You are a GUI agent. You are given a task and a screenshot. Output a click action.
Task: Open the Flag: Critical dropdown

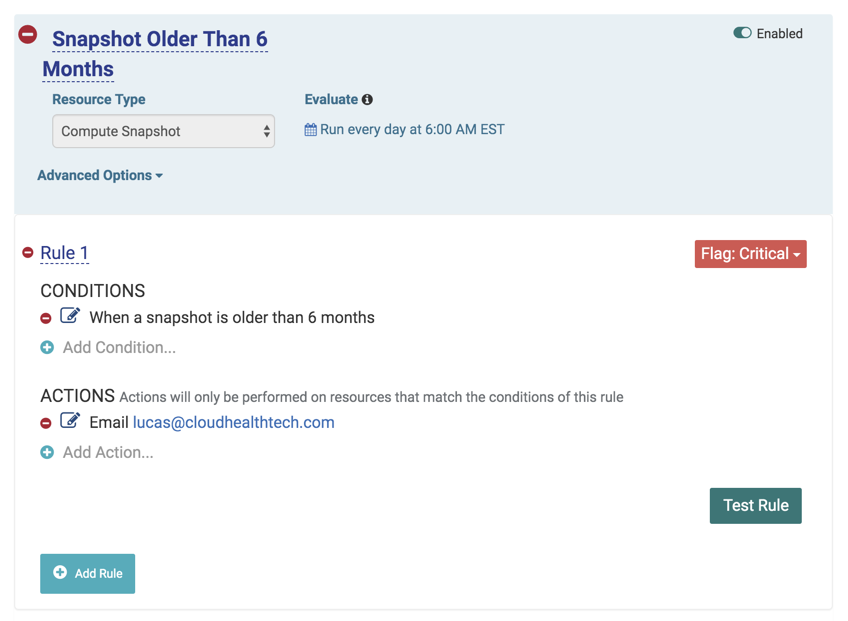point(750,254)
